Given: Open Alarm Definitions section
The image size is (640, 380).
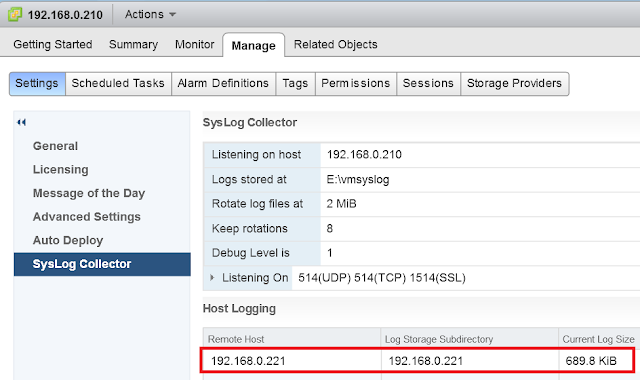Looking at the screenshot, I should (223, 84).
